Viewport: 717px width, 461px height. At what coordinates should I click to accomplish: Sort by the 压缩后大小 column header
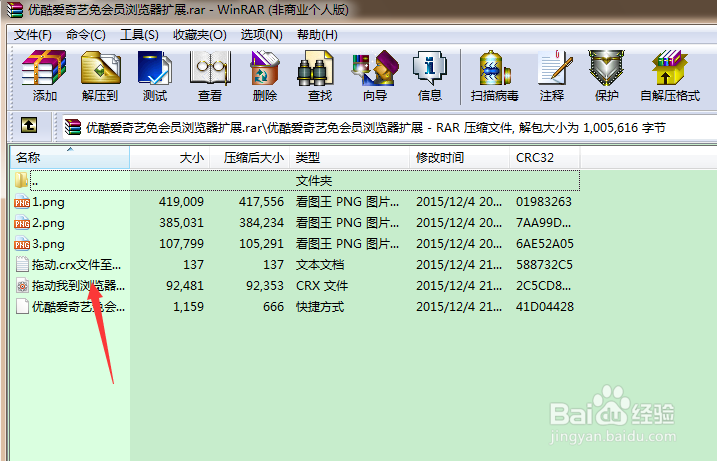coord(250,157)
